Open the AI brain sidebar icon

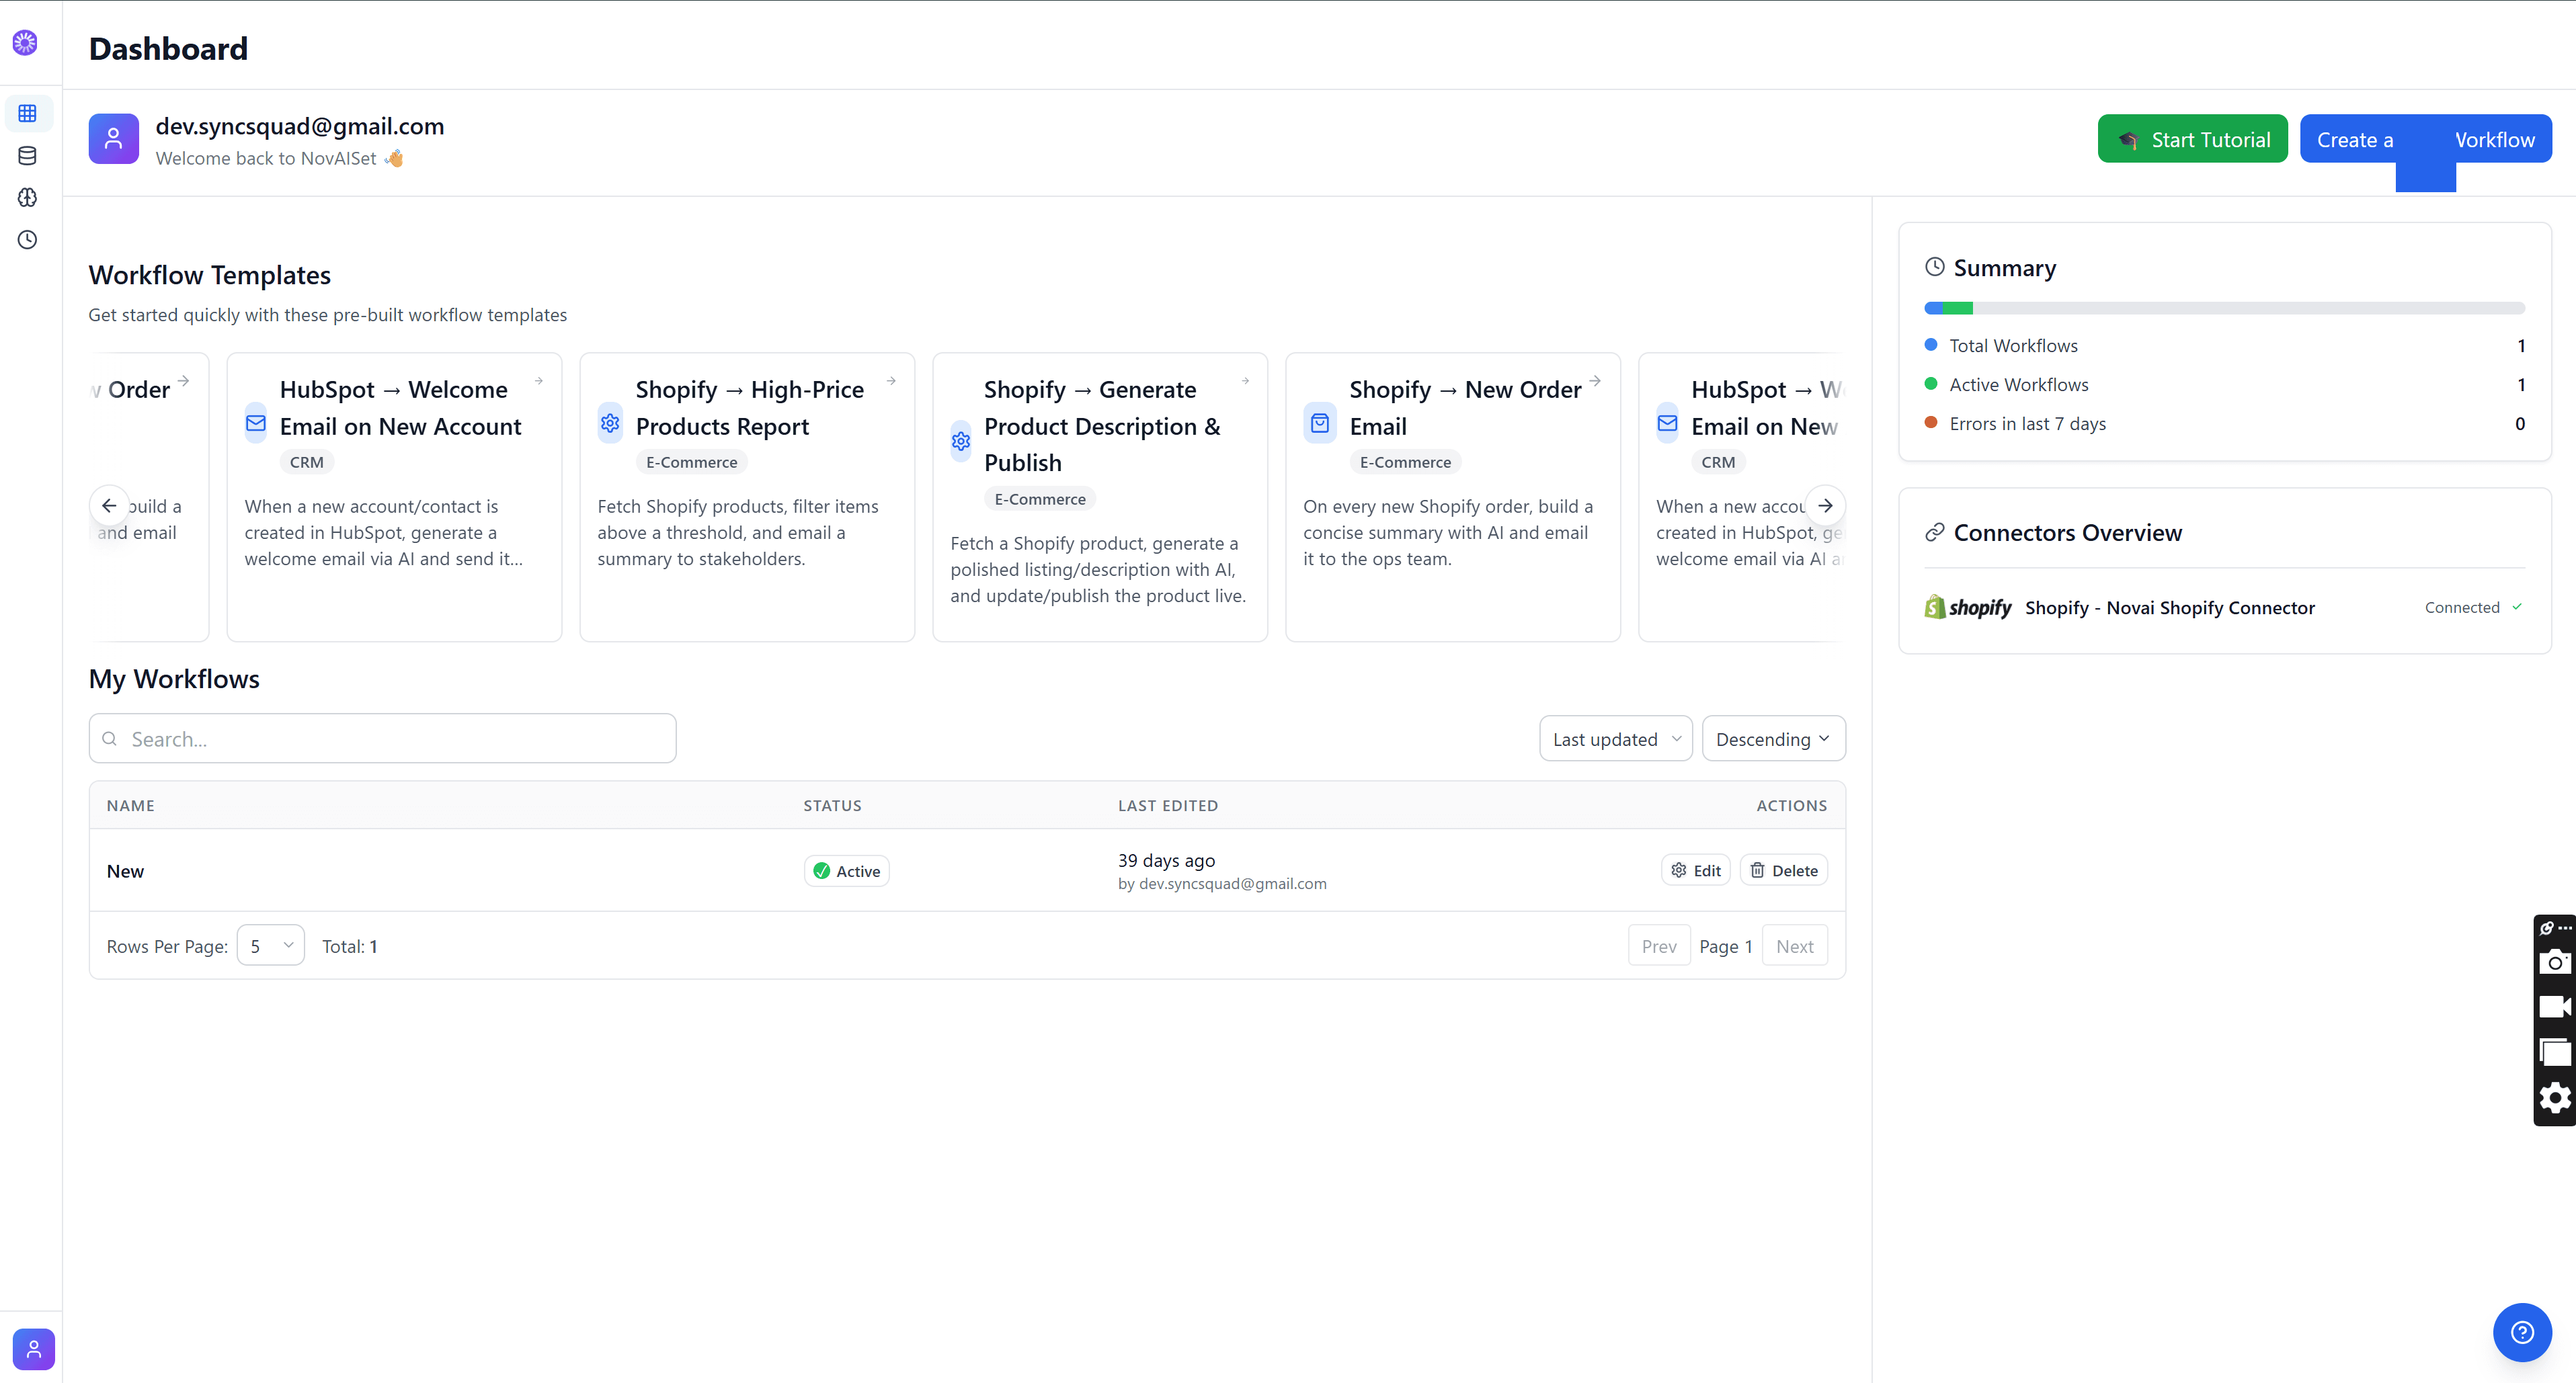(27, 197)
